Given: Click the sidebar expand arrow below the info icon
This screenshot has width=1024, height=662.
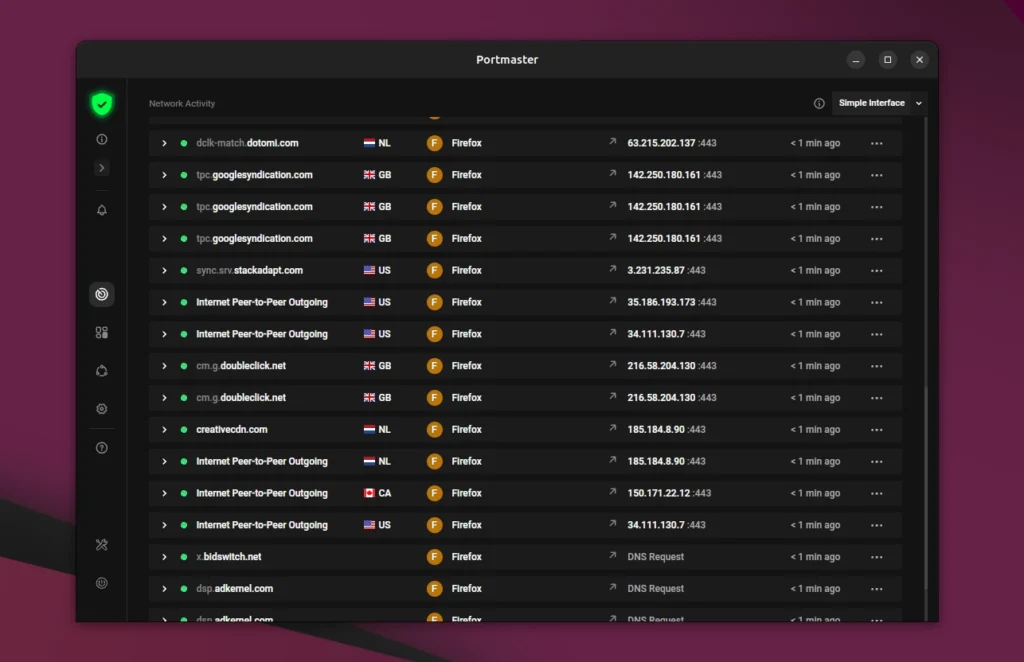Looking at the screenshot, I should pos(101,167).
